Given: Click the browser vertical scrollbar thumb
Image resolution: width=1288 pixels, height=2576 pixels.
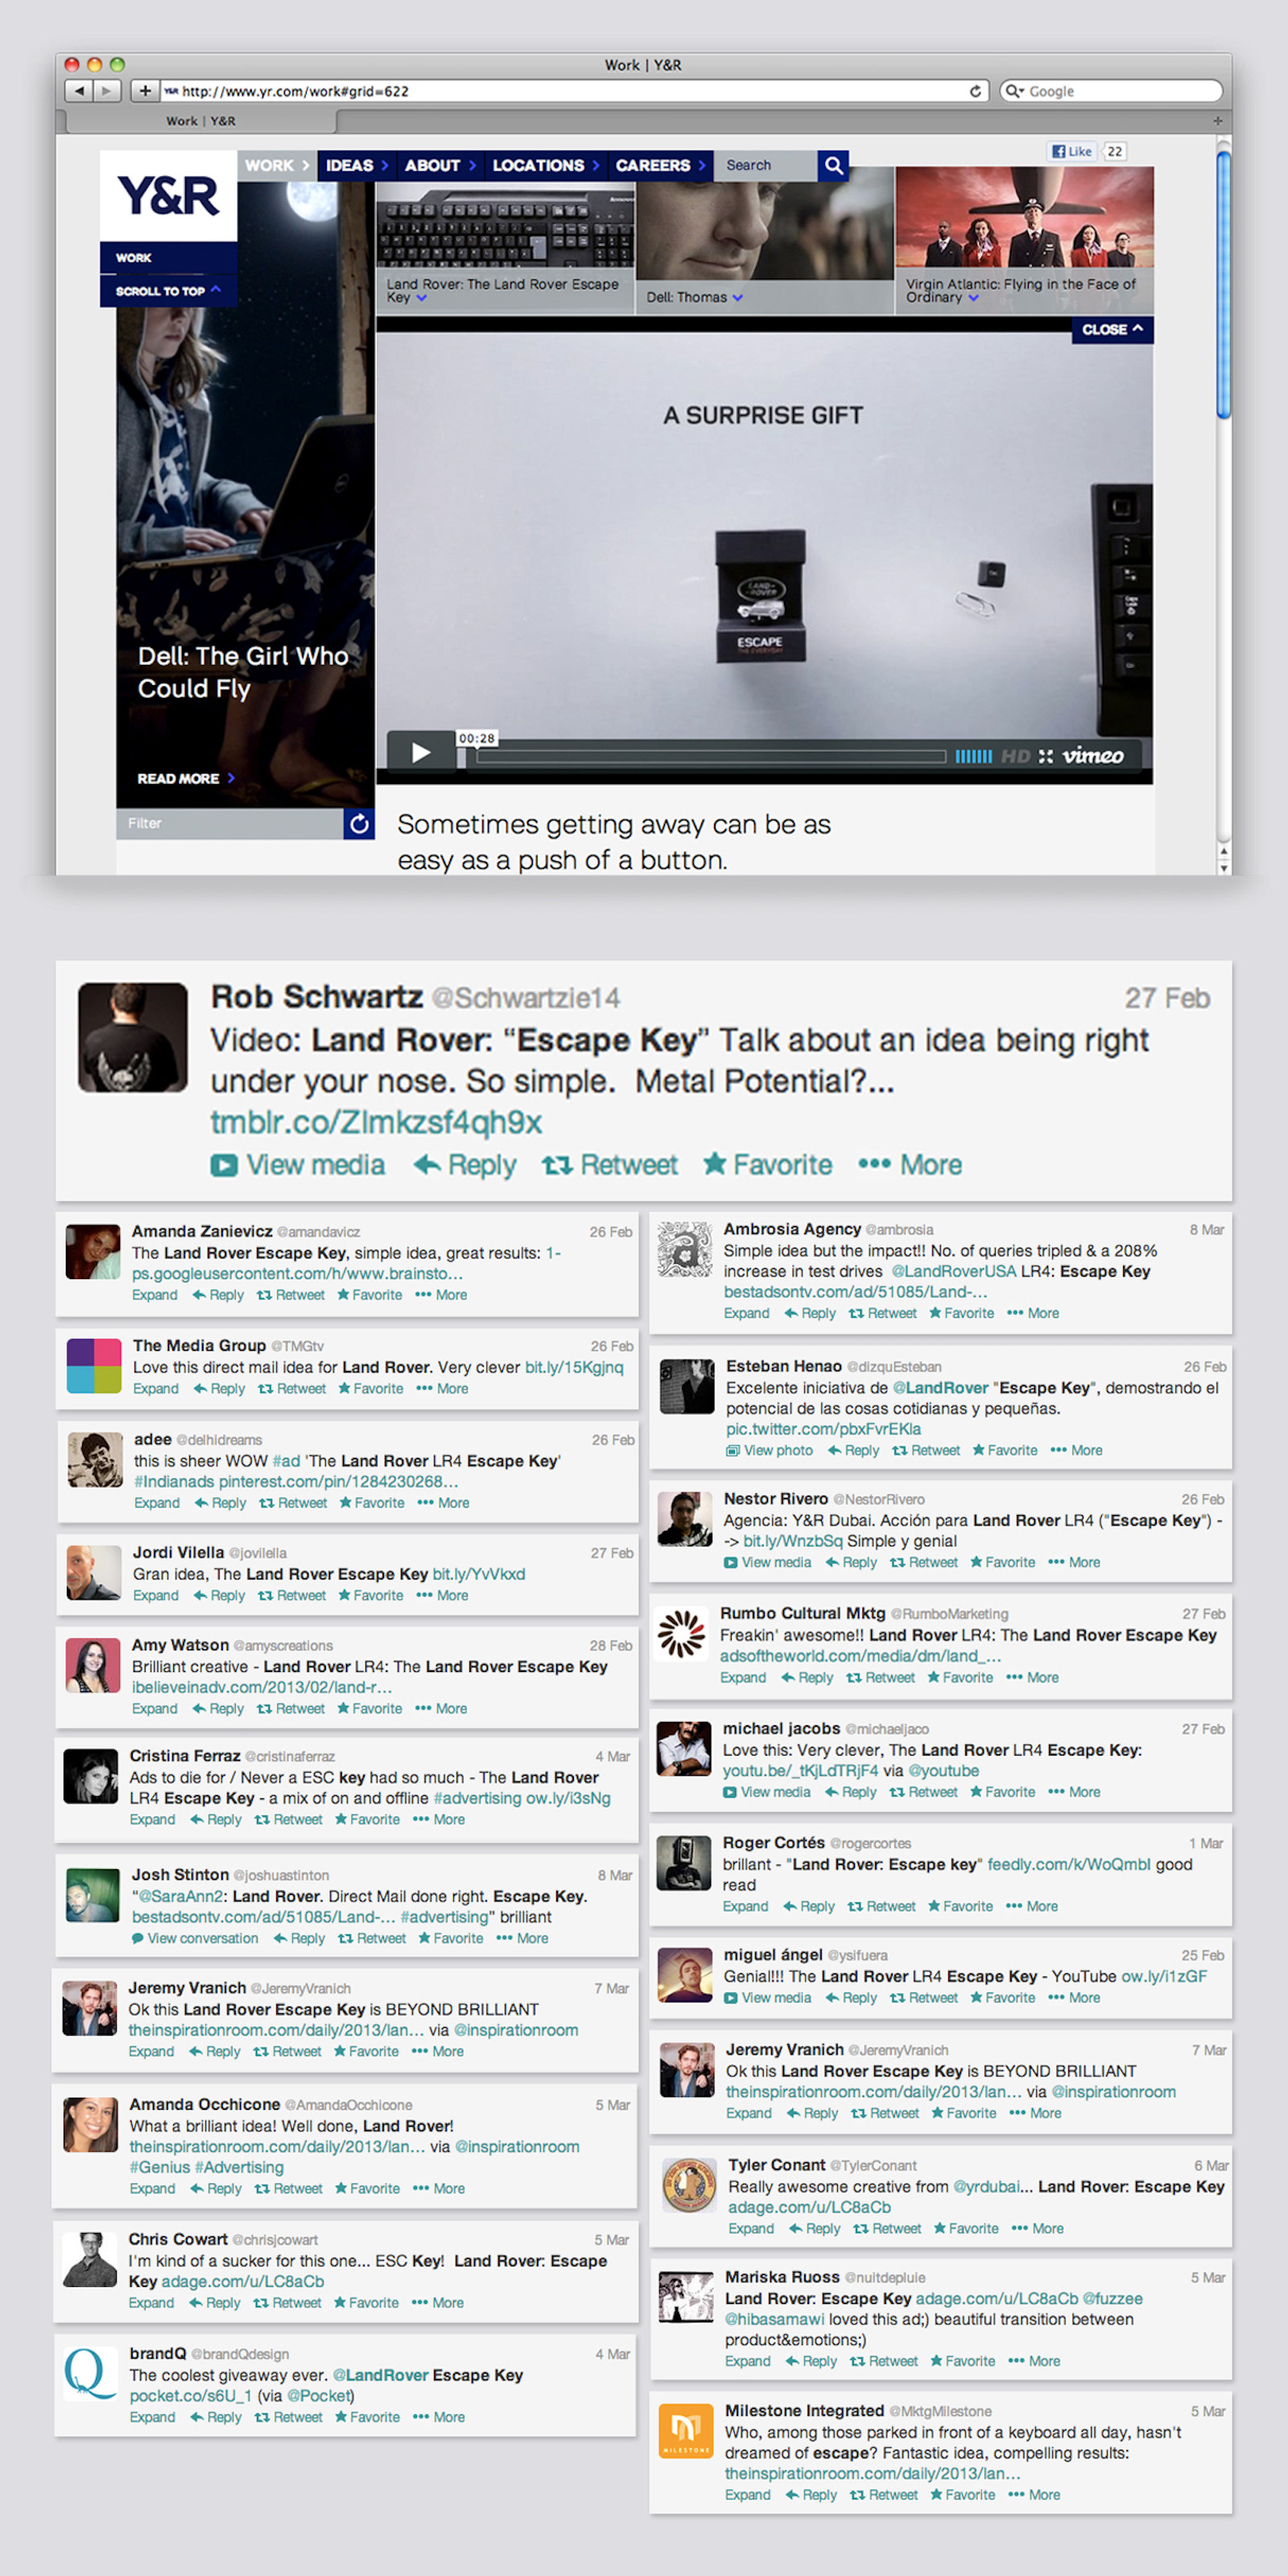Looking at the screenshot, I should click(x=1223, y=285).
